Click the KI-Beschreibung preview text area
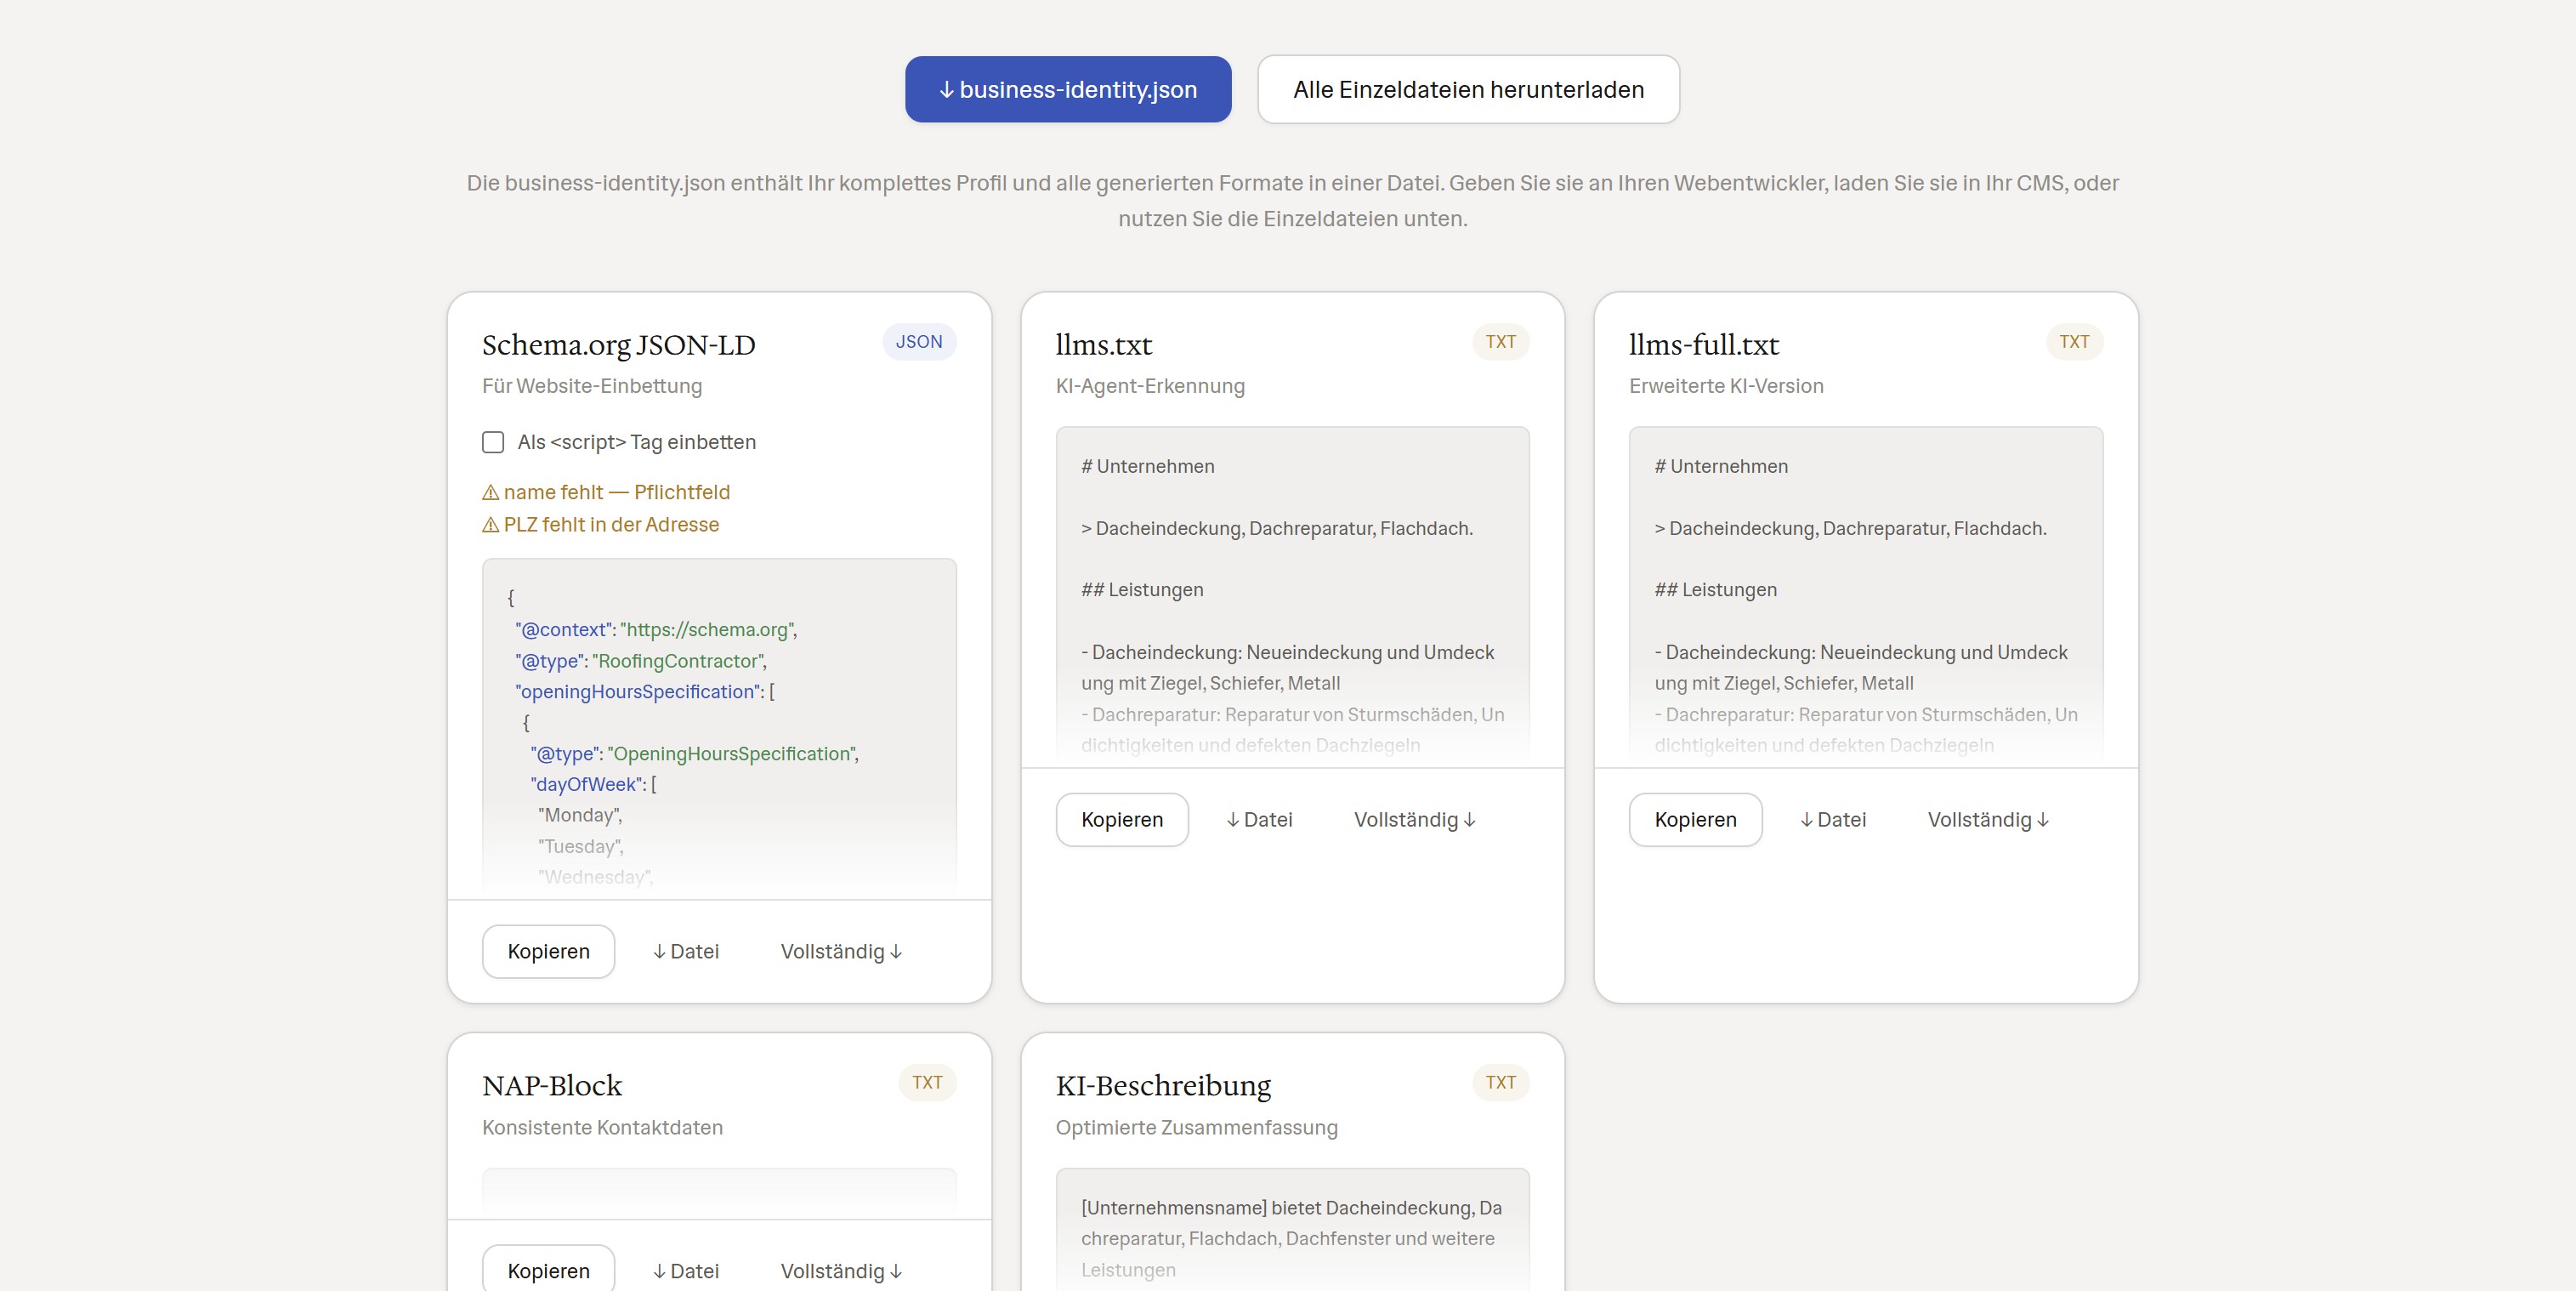This screenshot has height=1291, width=2576. point(1292,1238)
